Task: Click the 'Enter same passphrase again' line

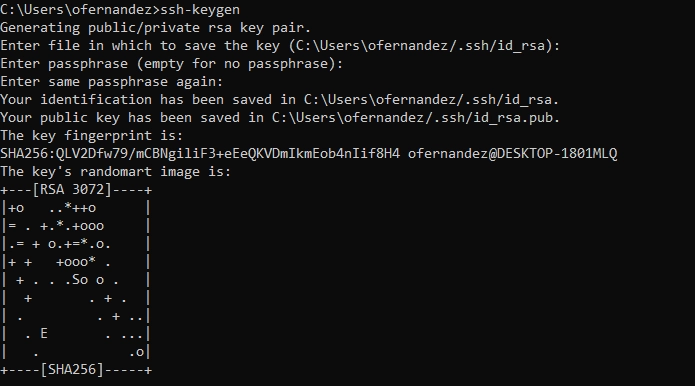Action: [112, 82]
